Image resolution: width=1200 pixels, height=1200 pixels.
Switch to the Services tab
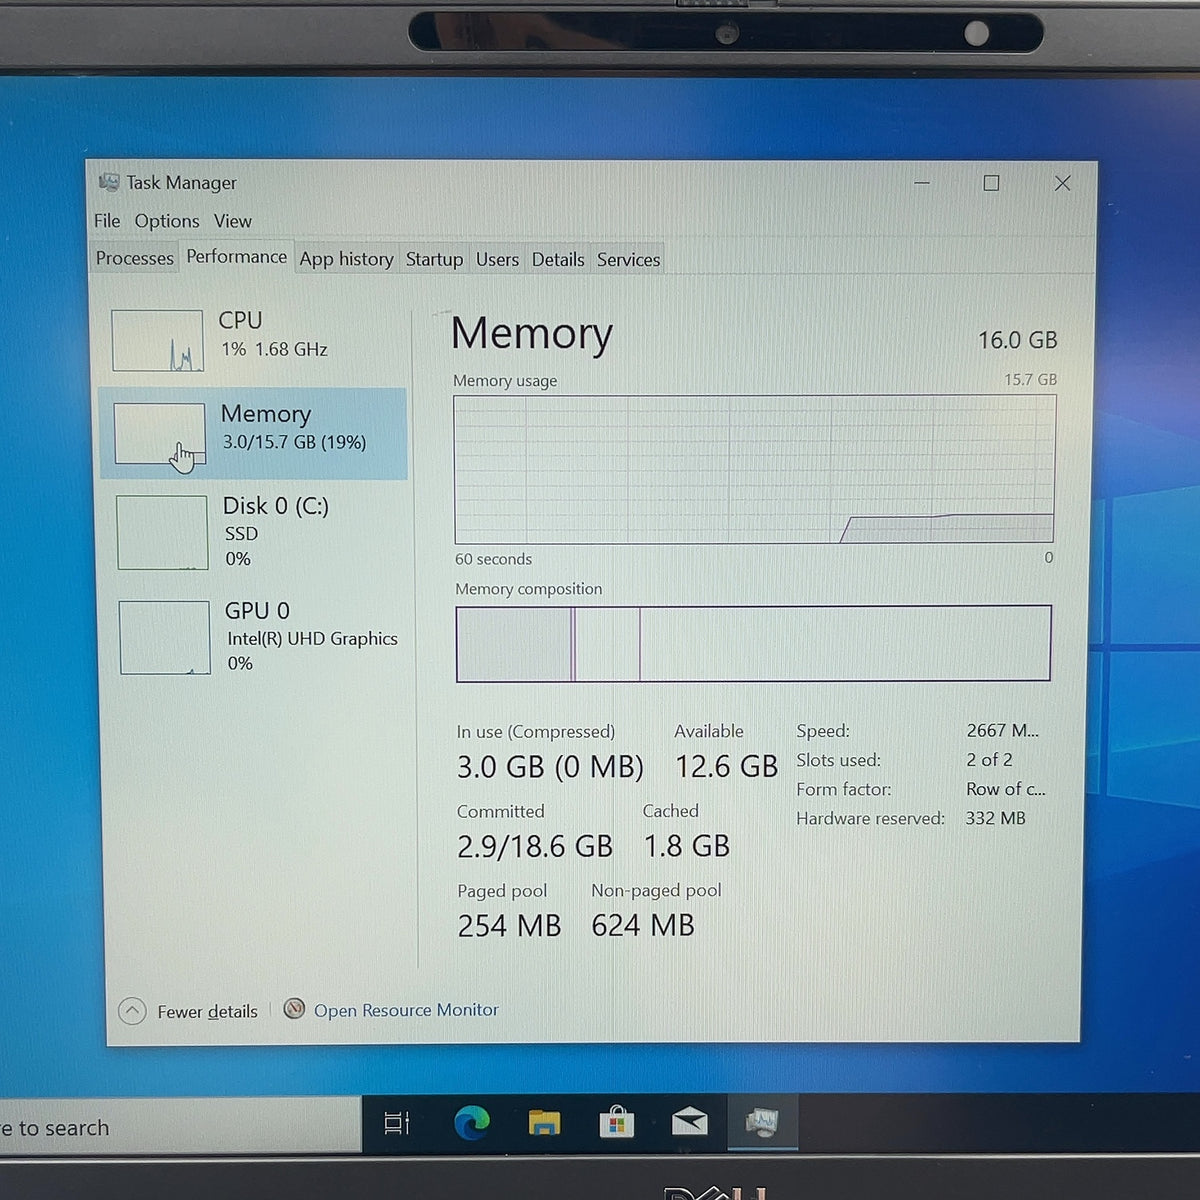click(628, 259)
